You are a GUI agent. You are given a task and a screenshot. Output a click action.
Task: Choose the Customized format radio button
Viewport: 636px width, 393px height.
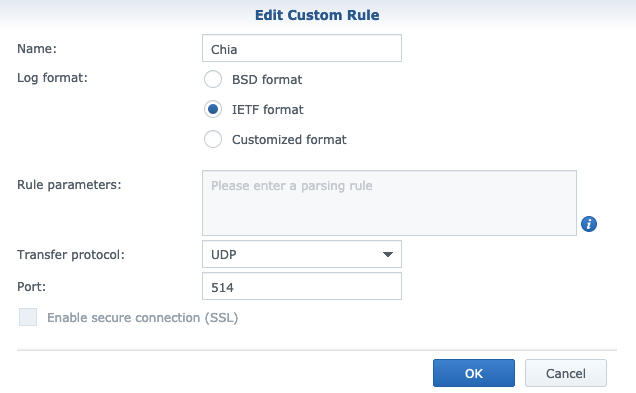[213, 139]
